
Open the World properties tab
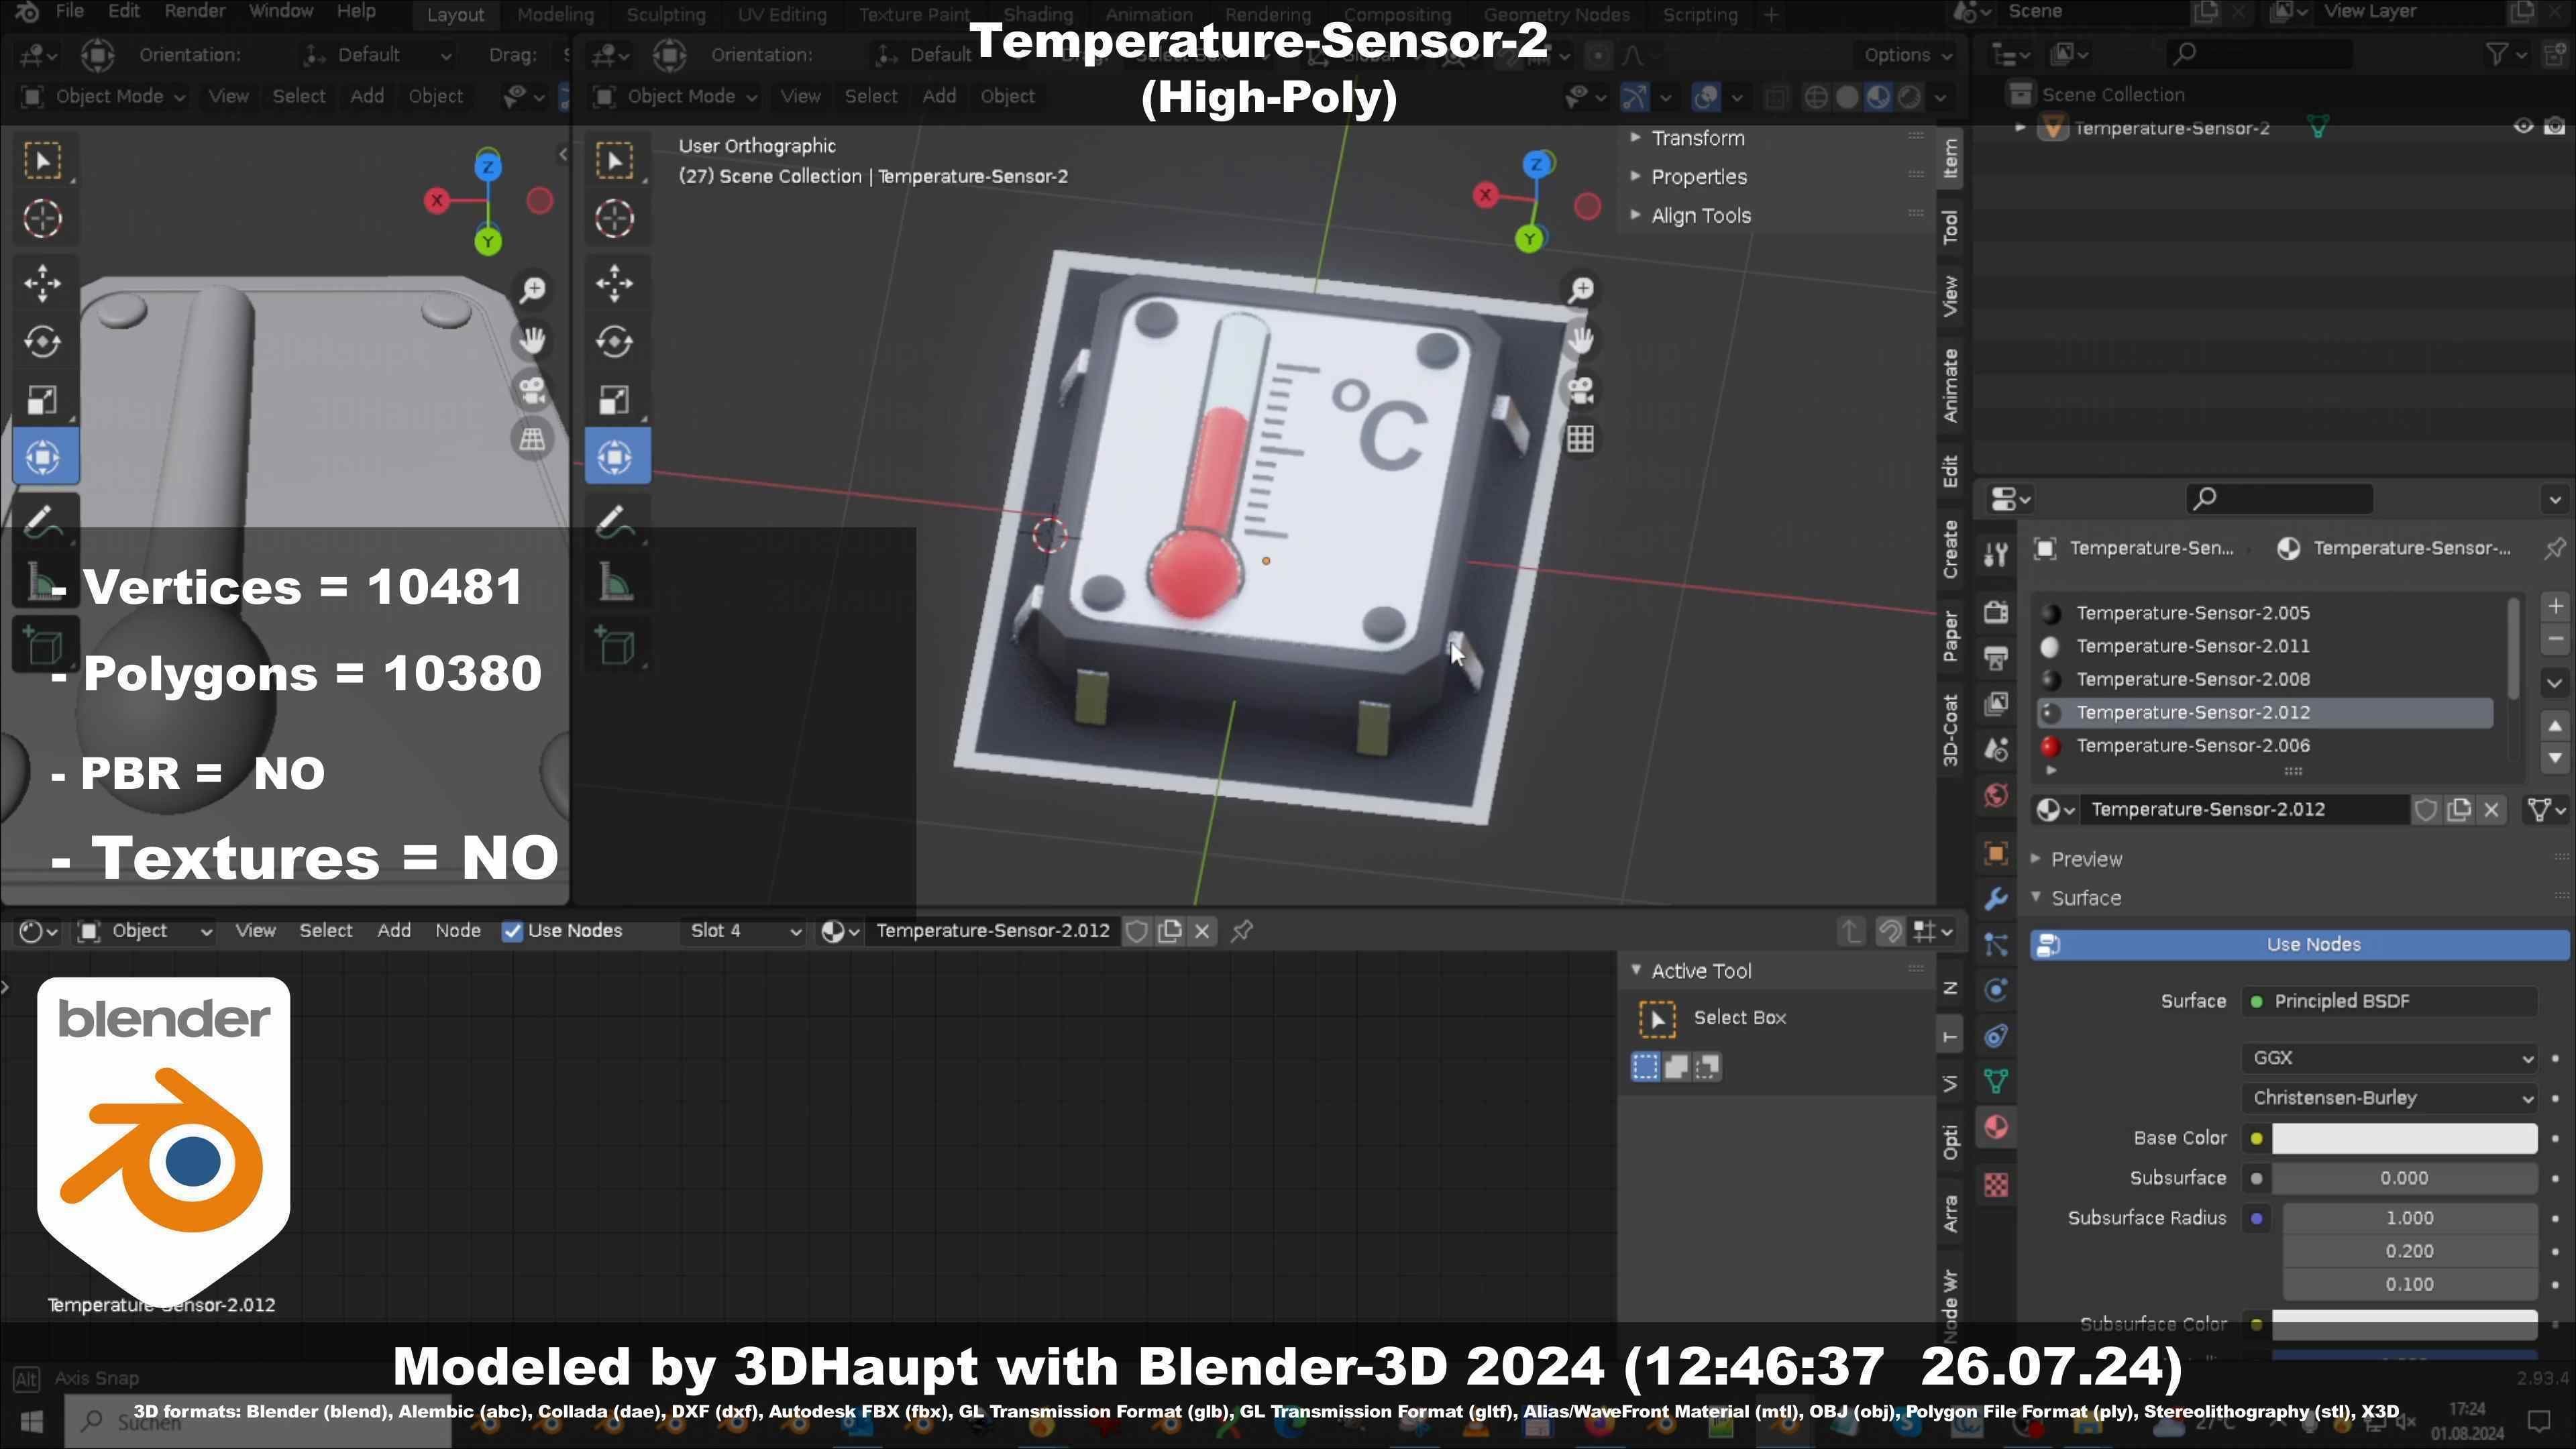pos(1996,795)
